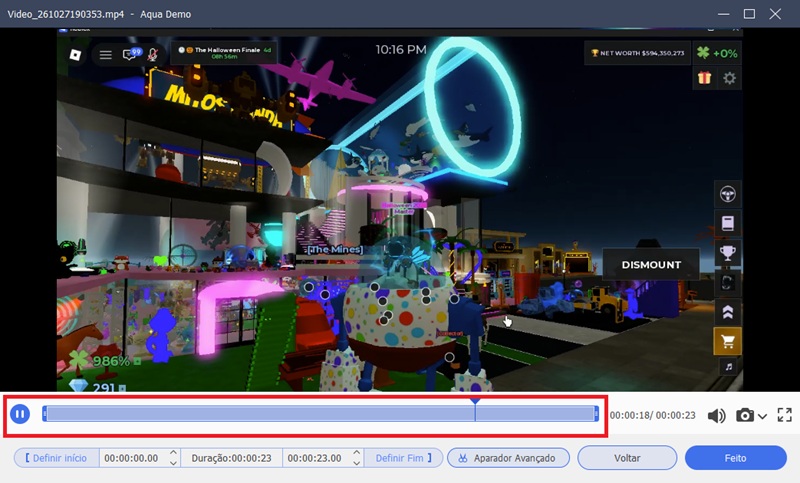
Task: Click the volume speaker icon
Action: click(716, 416)
